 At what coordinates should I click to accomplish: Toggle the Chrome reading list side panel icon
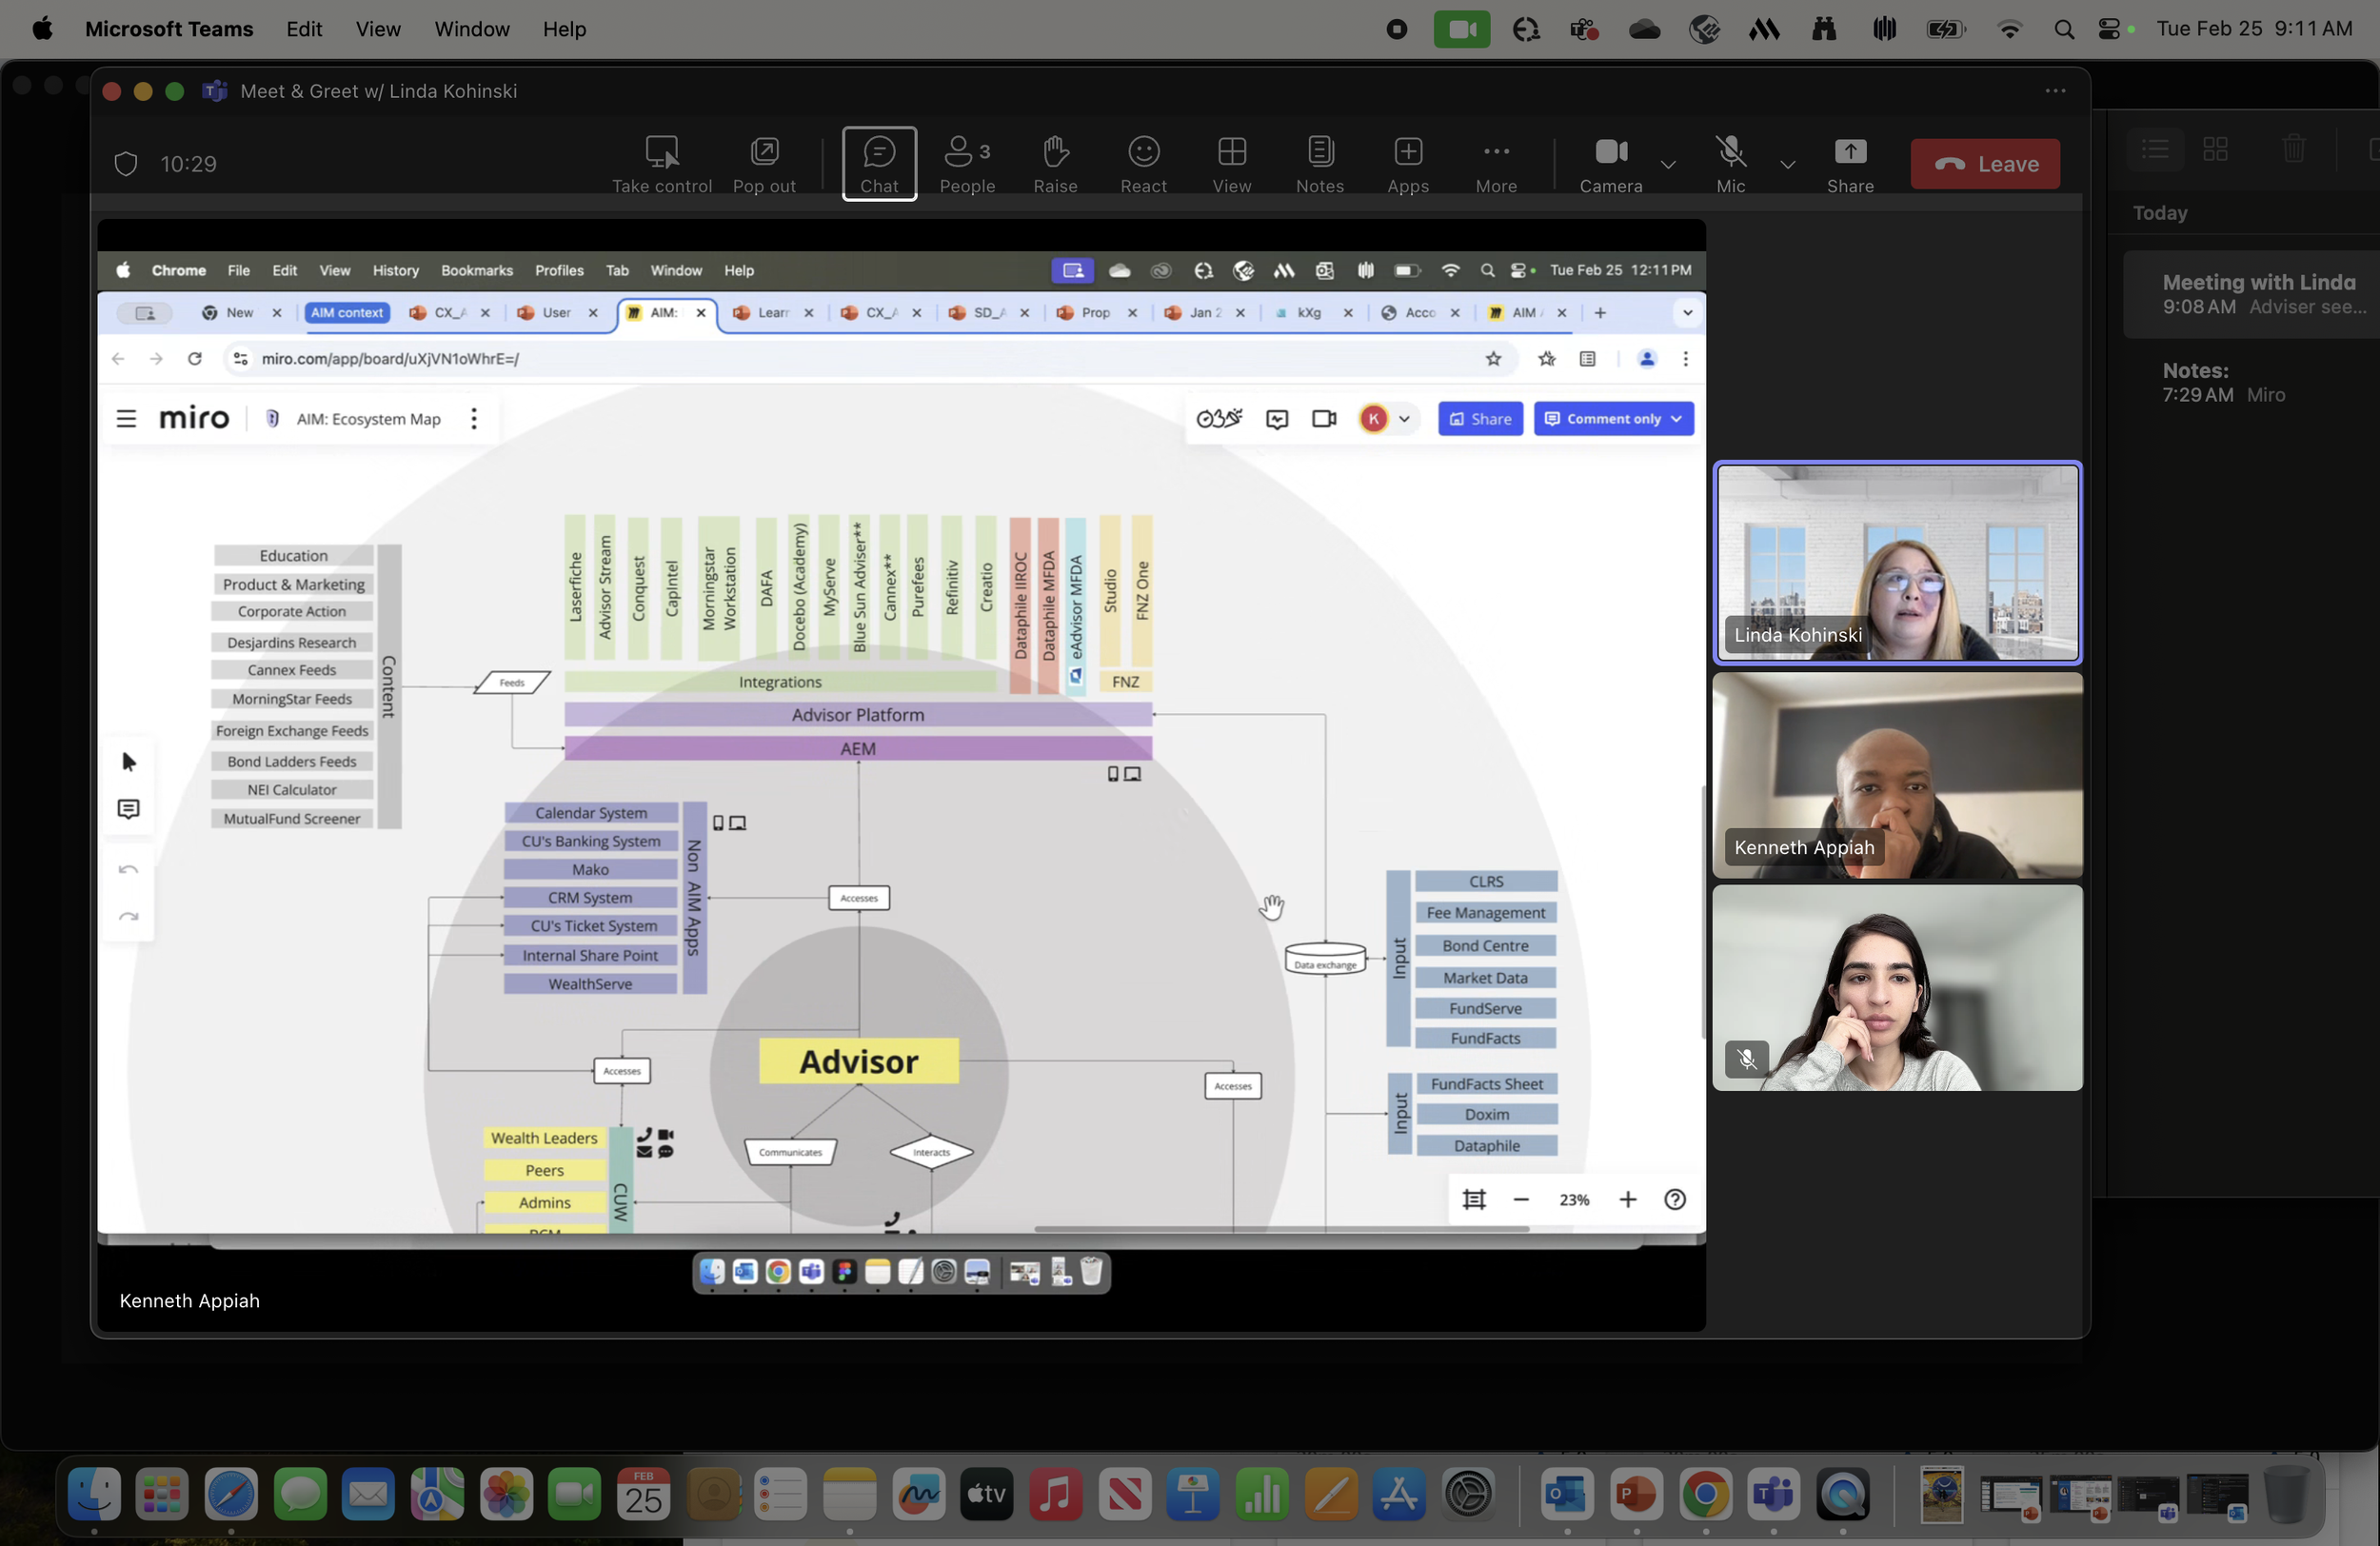1587,358
